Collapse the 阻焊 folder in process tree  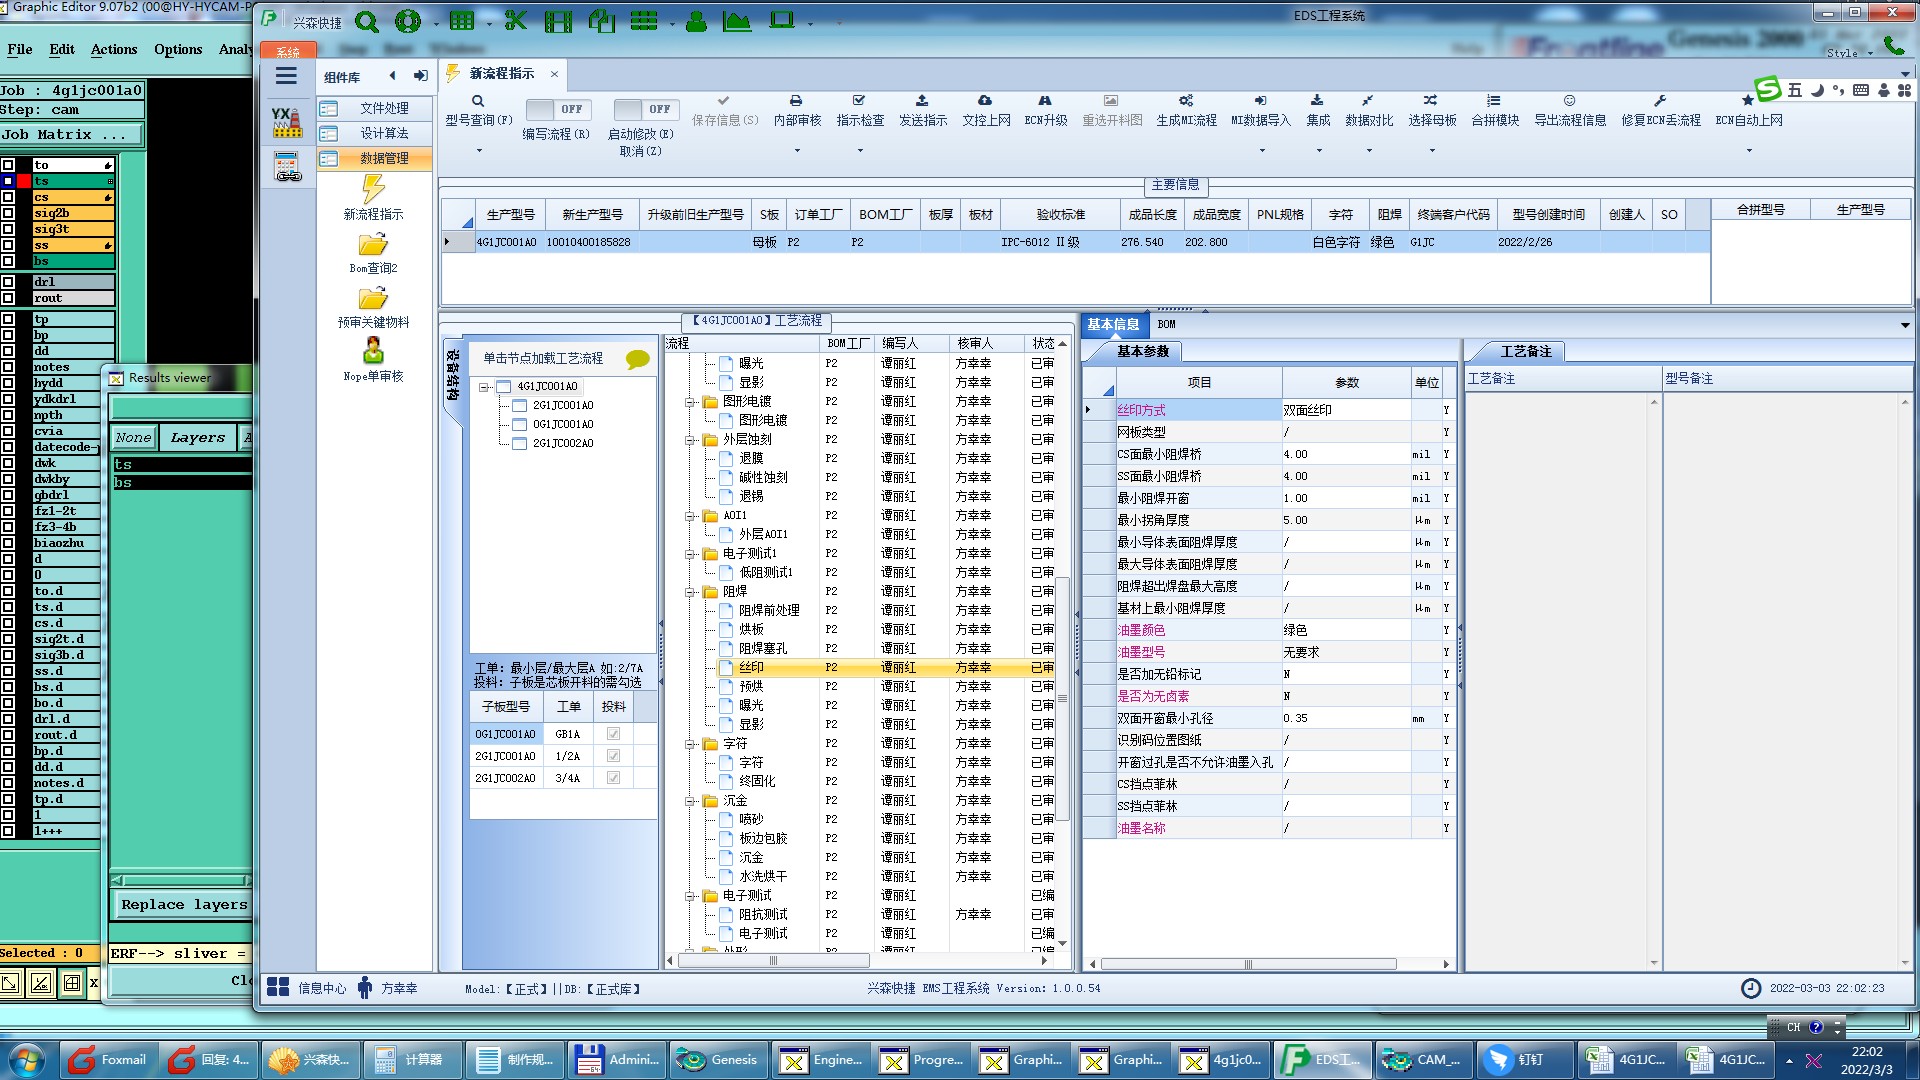click(x=690, y=592)
